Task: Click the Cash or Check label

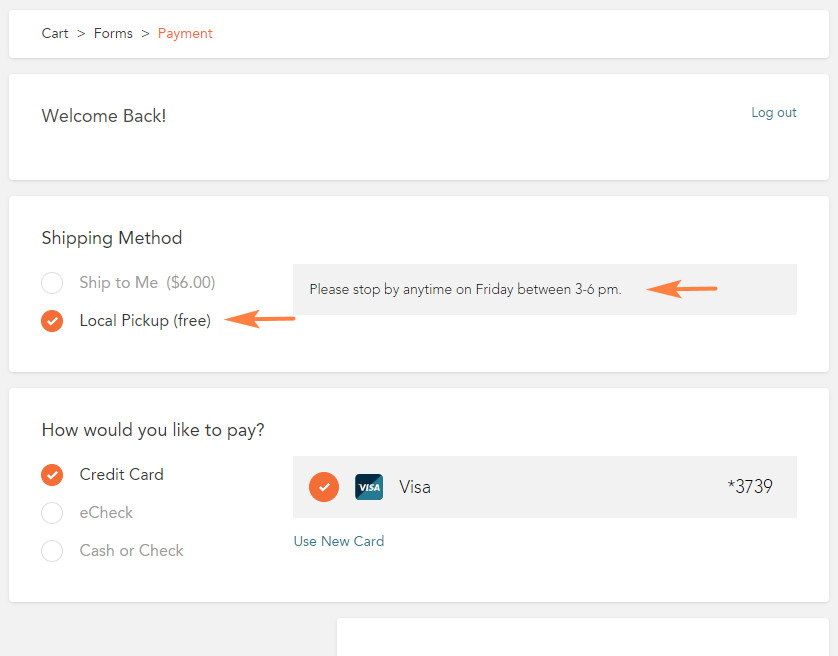Action: click(x=131, y=551)
